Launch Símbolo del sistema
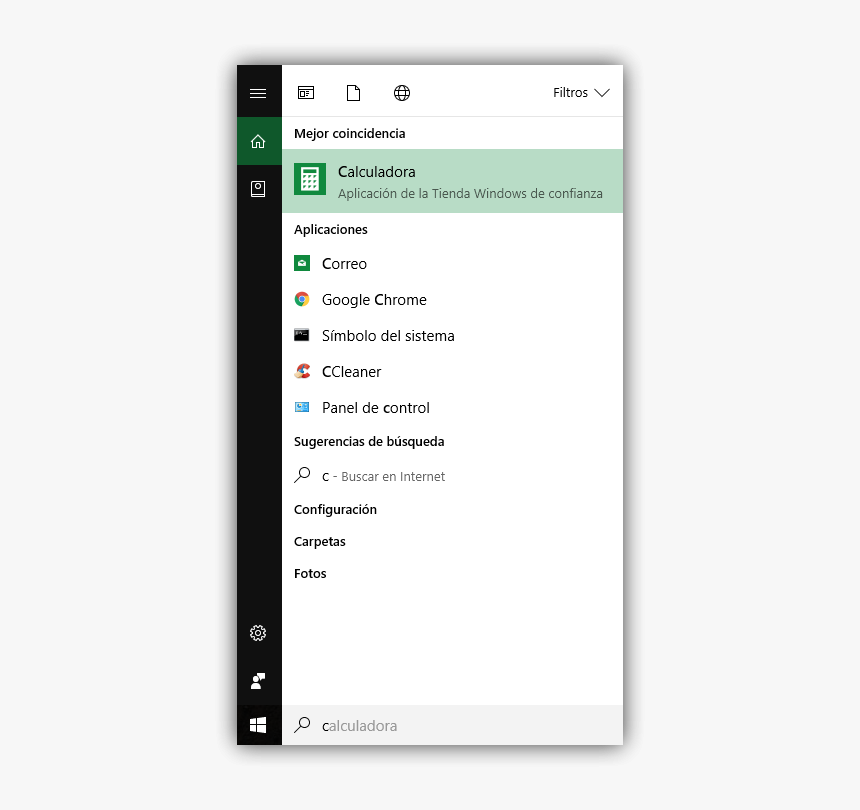This screenshot has height=810, width=860. coord(388,335)
